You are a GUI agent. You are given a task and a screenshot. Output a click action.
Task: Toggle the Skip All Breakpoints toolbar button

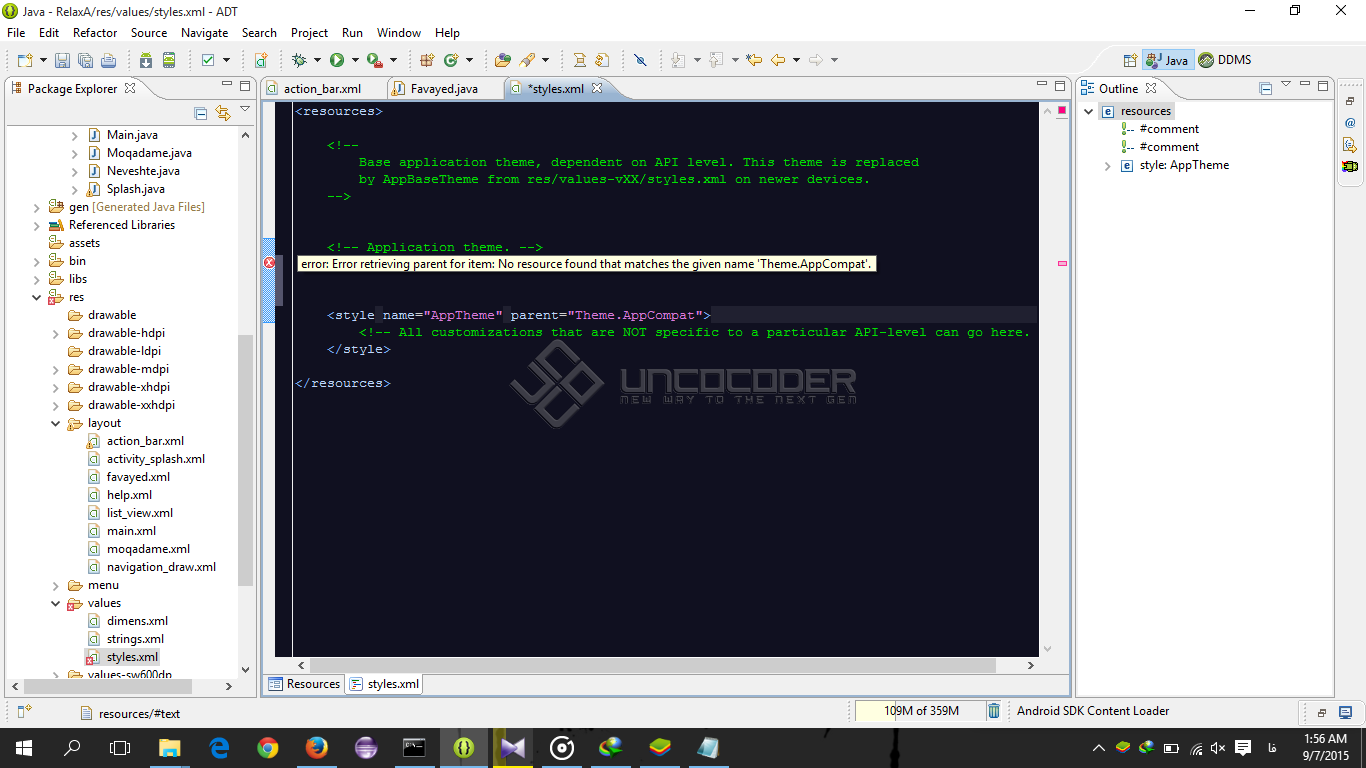pyautogui.click(x=640, y=60)
